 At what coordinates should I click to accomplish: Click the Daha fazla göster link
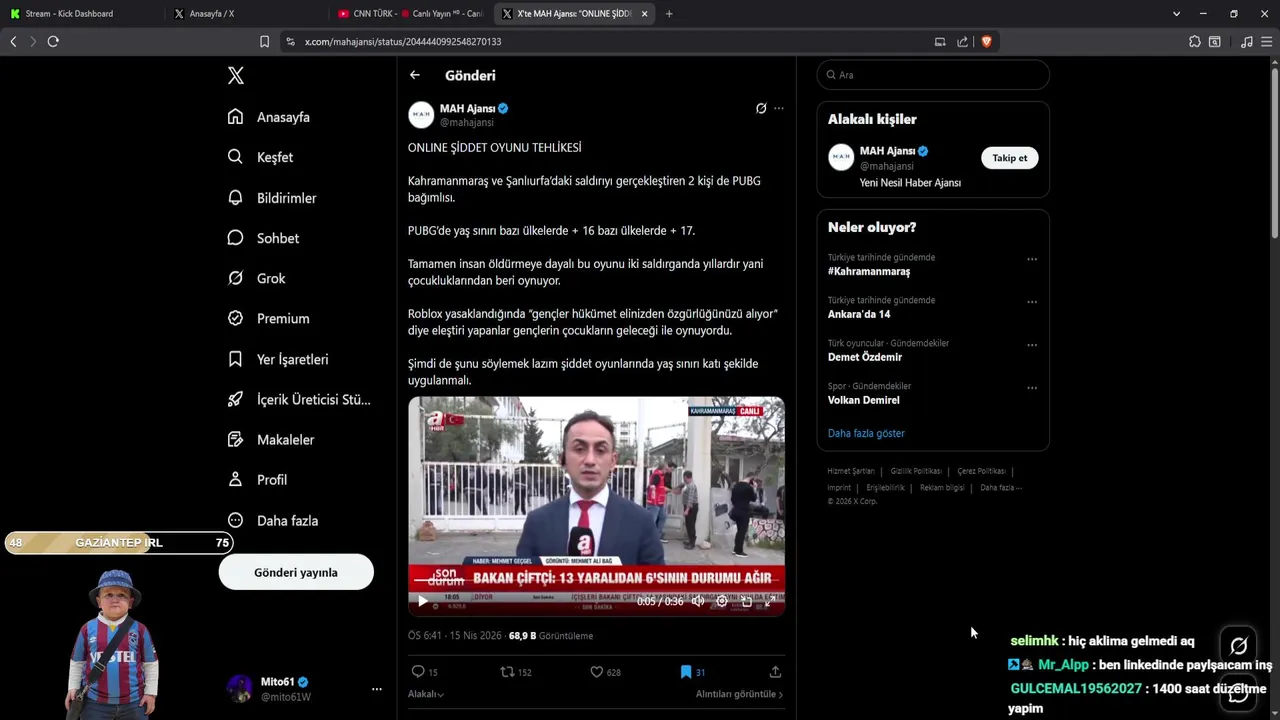click(866, 433)
